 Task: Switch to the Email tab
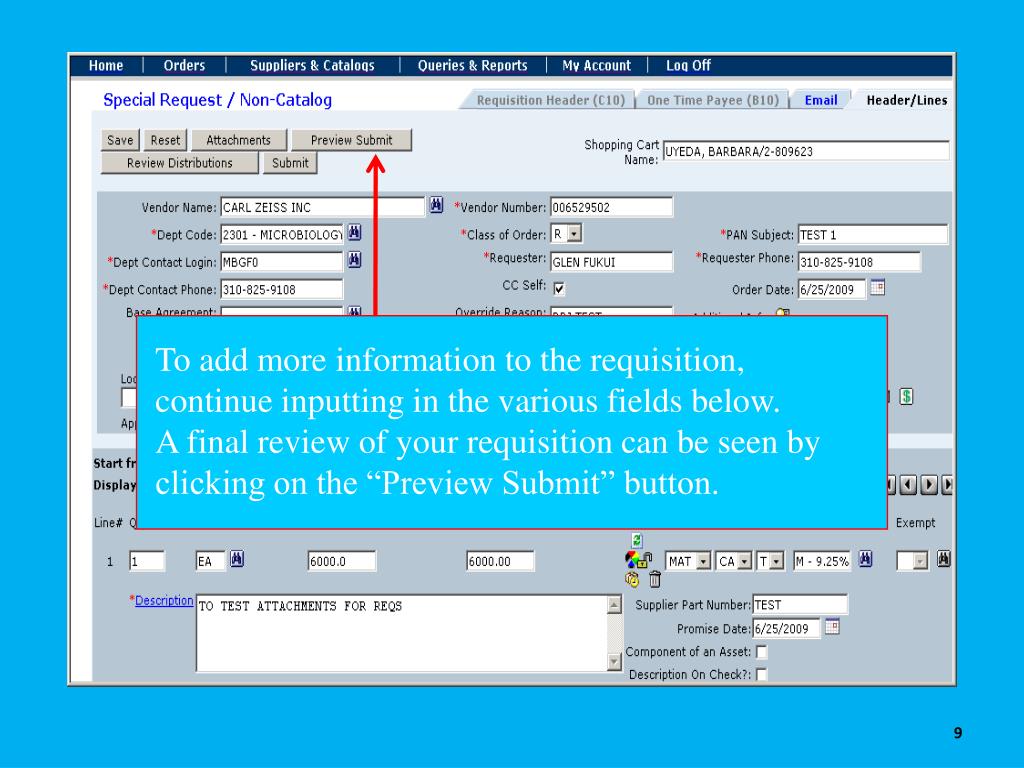[x=821, y=100]
